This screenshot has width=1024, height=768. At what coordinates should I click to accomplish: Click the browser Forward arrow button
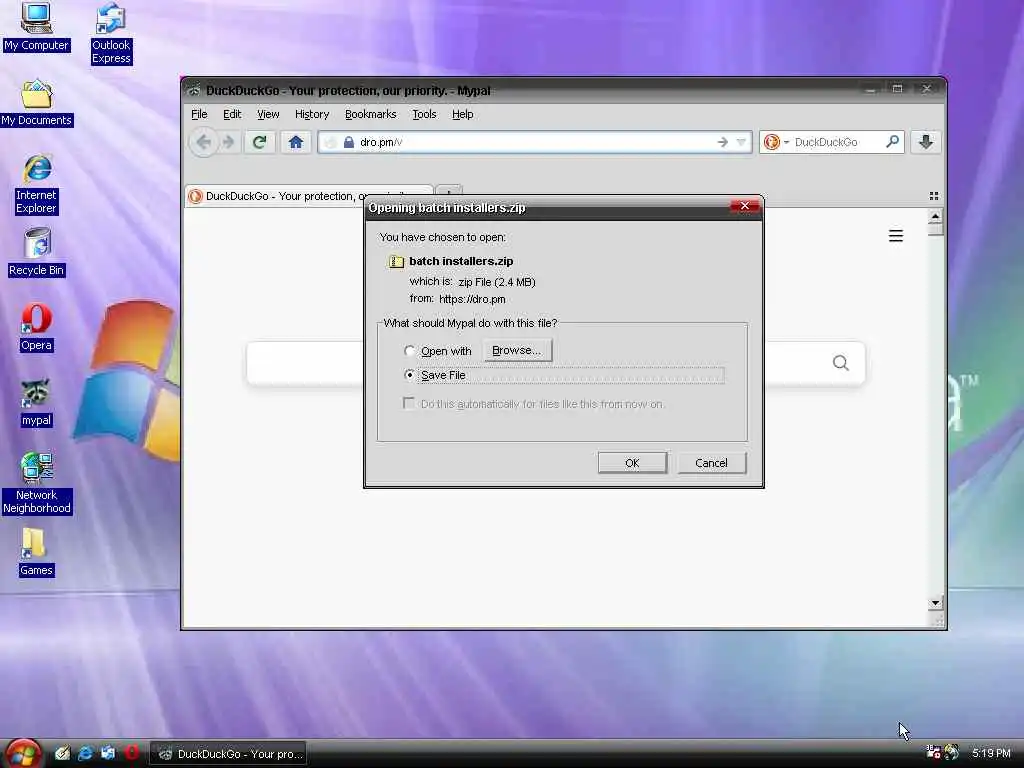click(228, 142)
